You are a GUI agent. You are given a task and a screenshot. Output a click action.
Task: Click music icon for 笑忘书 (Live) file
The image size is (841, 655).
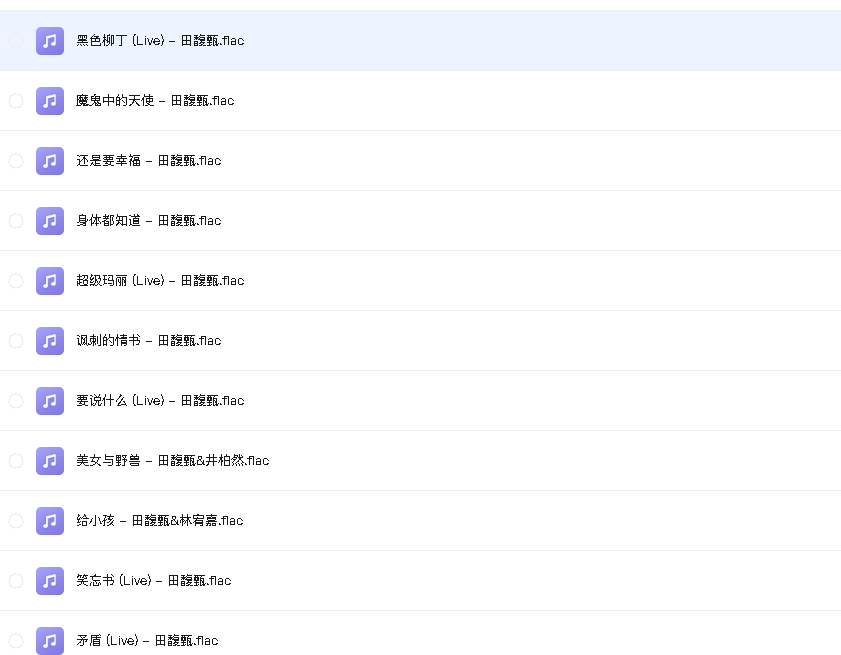click(50, 582)
